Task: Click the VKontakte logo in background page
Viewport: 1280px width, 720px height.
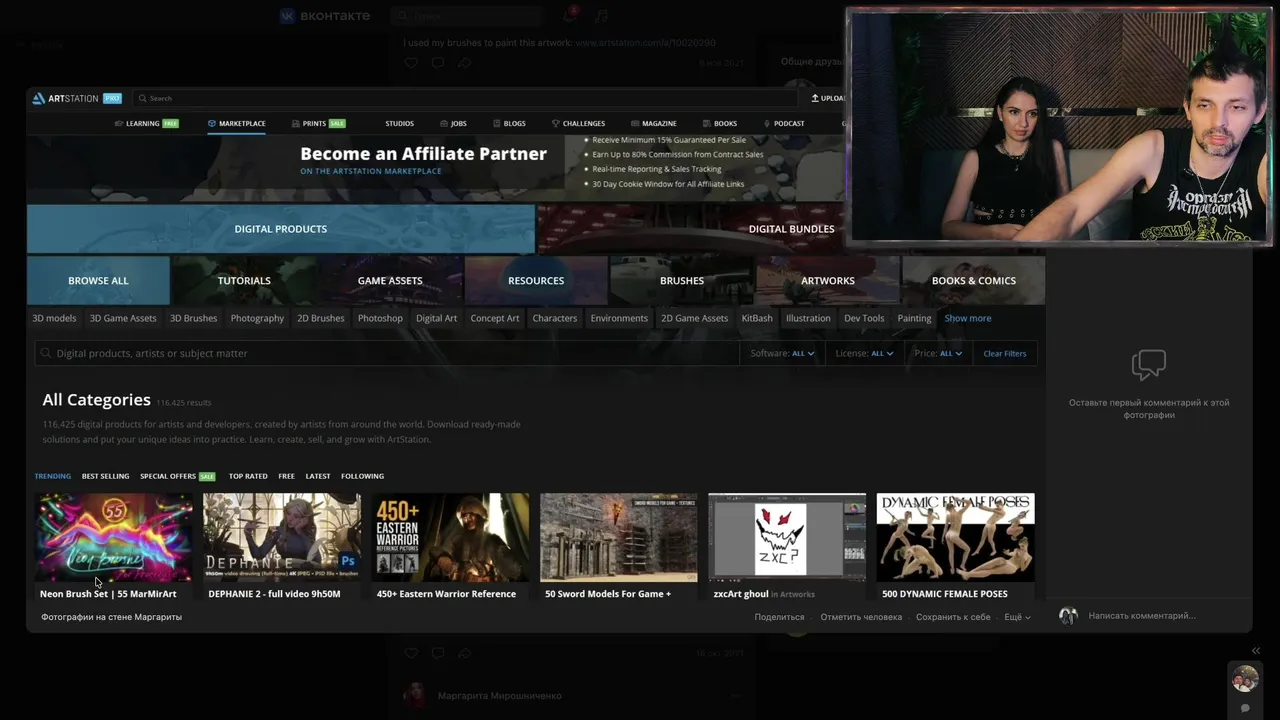Action: [x=324, y=16]
